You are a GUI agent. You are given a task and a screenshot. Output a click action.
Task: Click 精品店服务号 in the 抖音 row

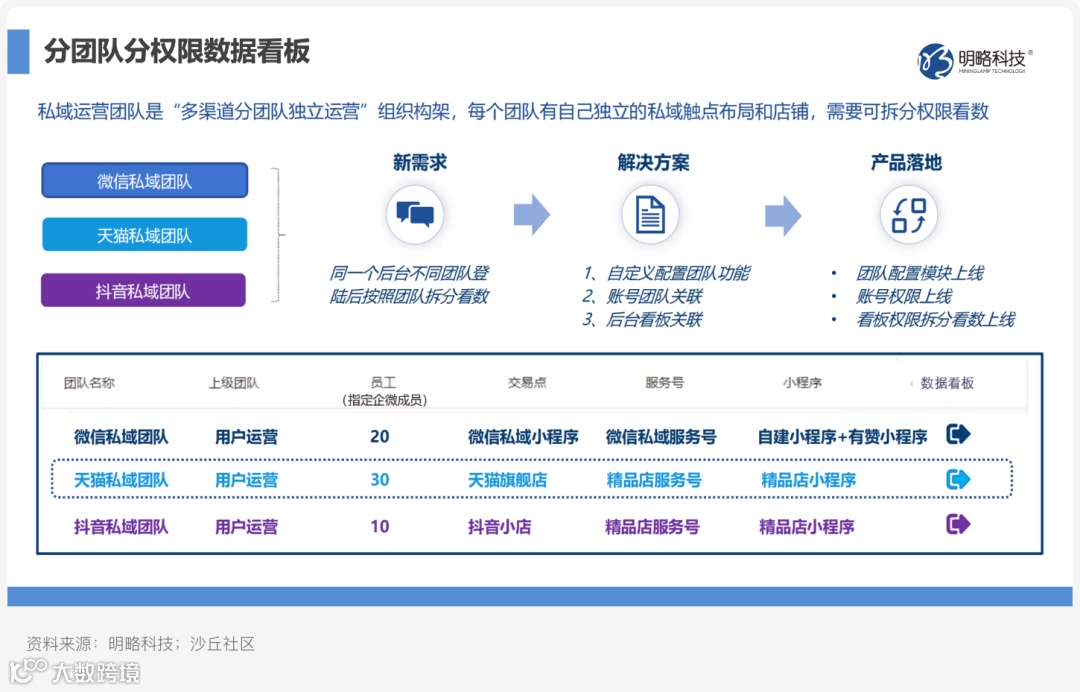click(x=652, y=527)
